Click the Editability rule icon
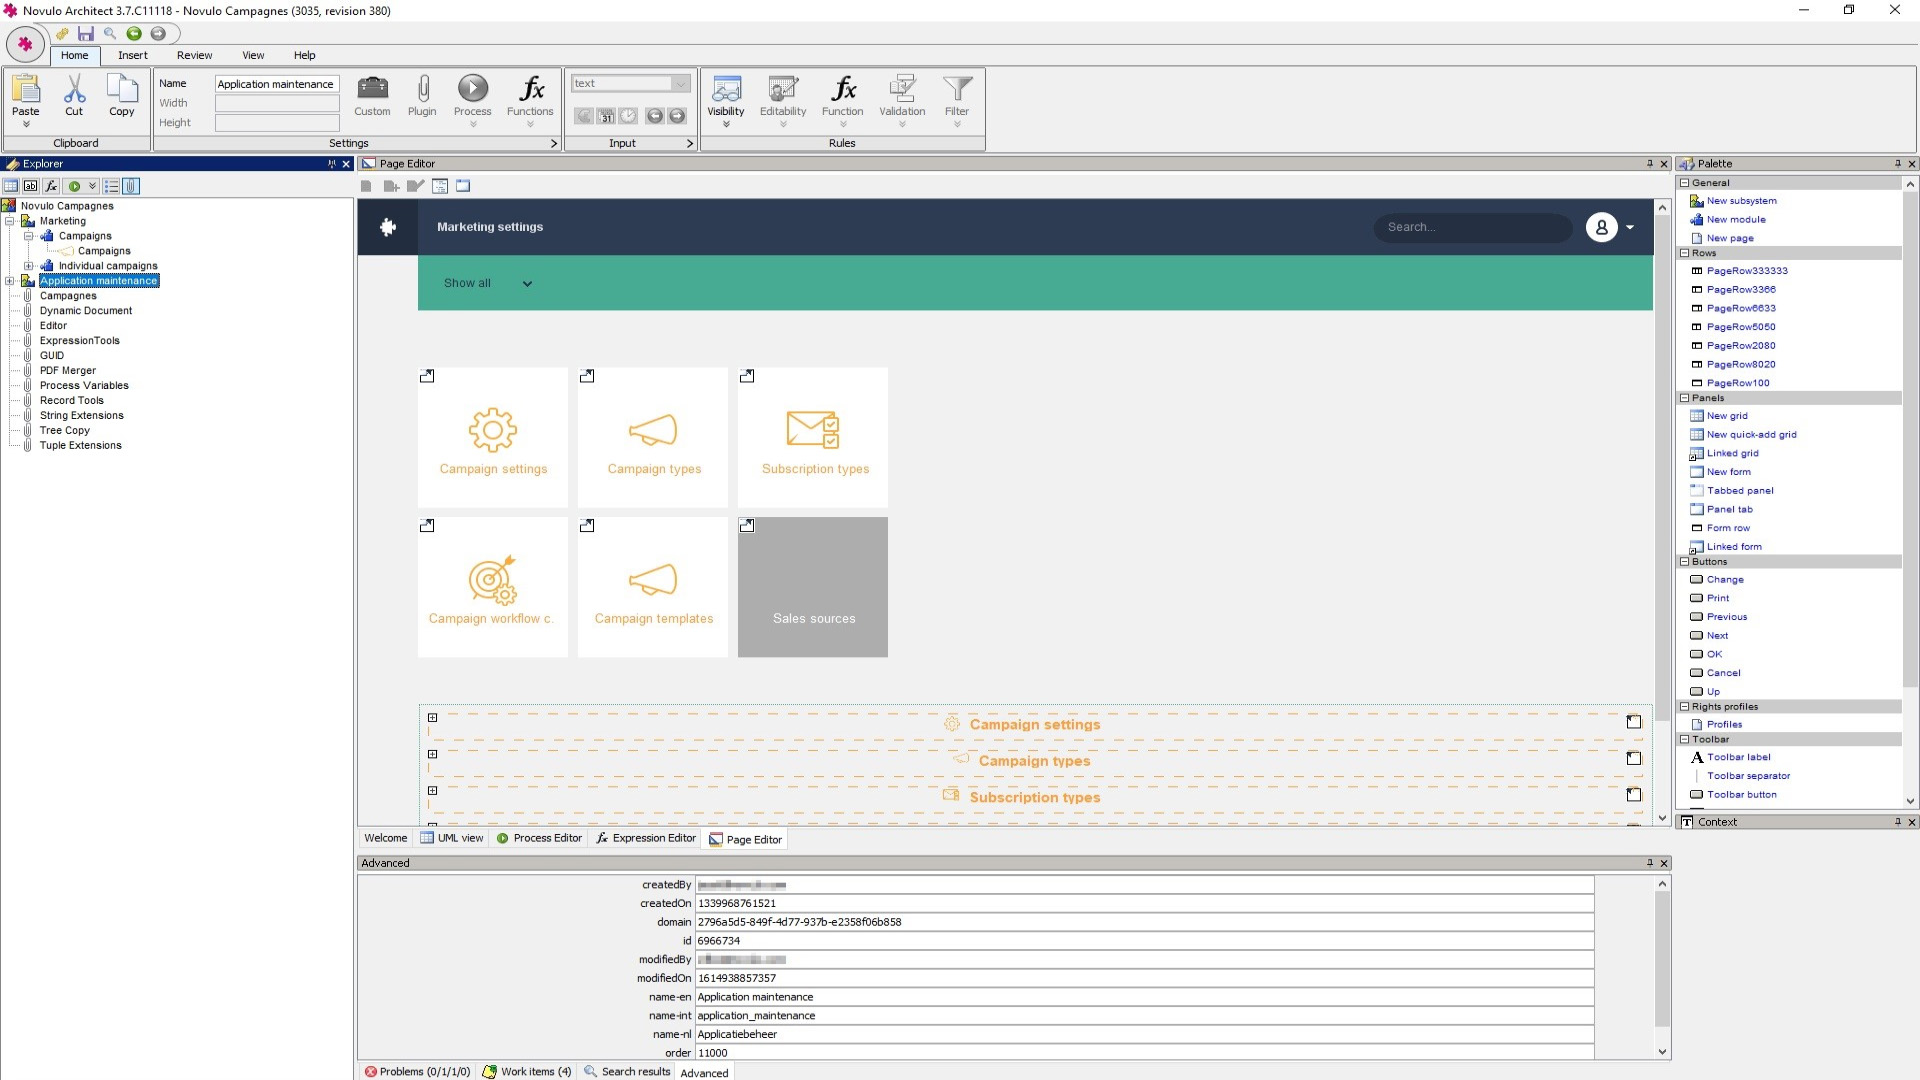1920x1080 pixels. pyautogui.click(x=783, y=89)
